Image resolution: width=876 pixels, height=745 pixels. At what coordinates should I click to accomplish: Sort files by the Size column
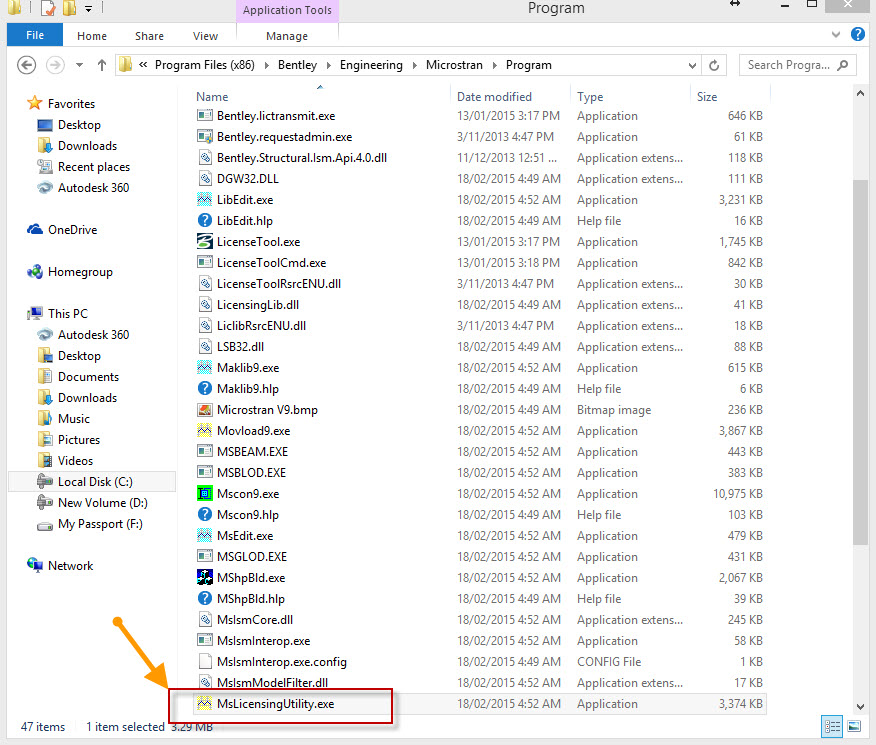pos(707,97)
